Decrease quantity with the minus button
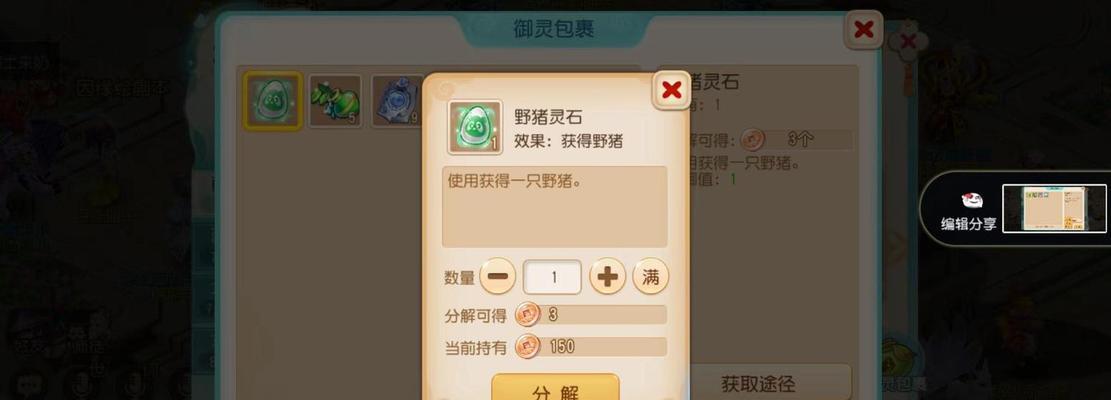1111x400 pixels. click(497, 277)
